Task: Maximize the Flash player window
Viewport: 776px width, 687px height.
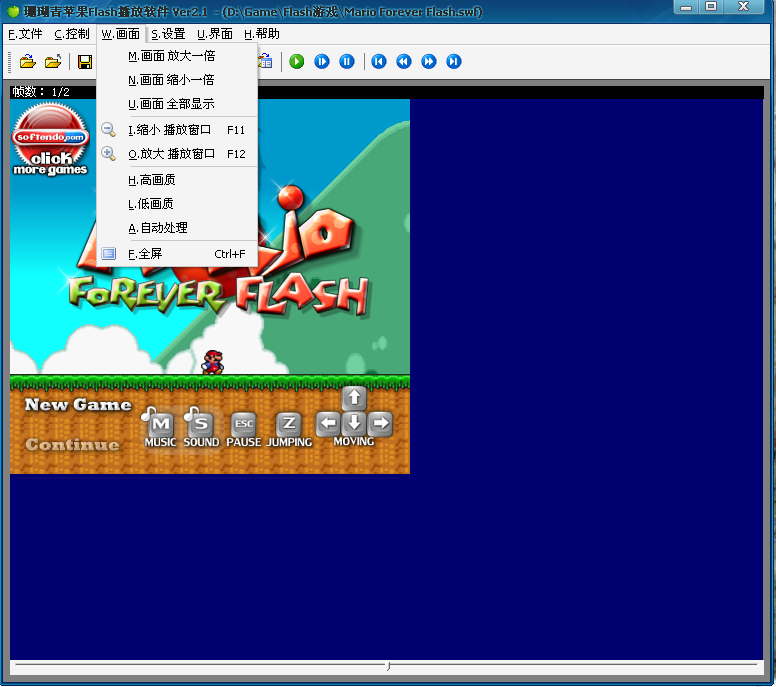Action: click(x=711, y=7)
